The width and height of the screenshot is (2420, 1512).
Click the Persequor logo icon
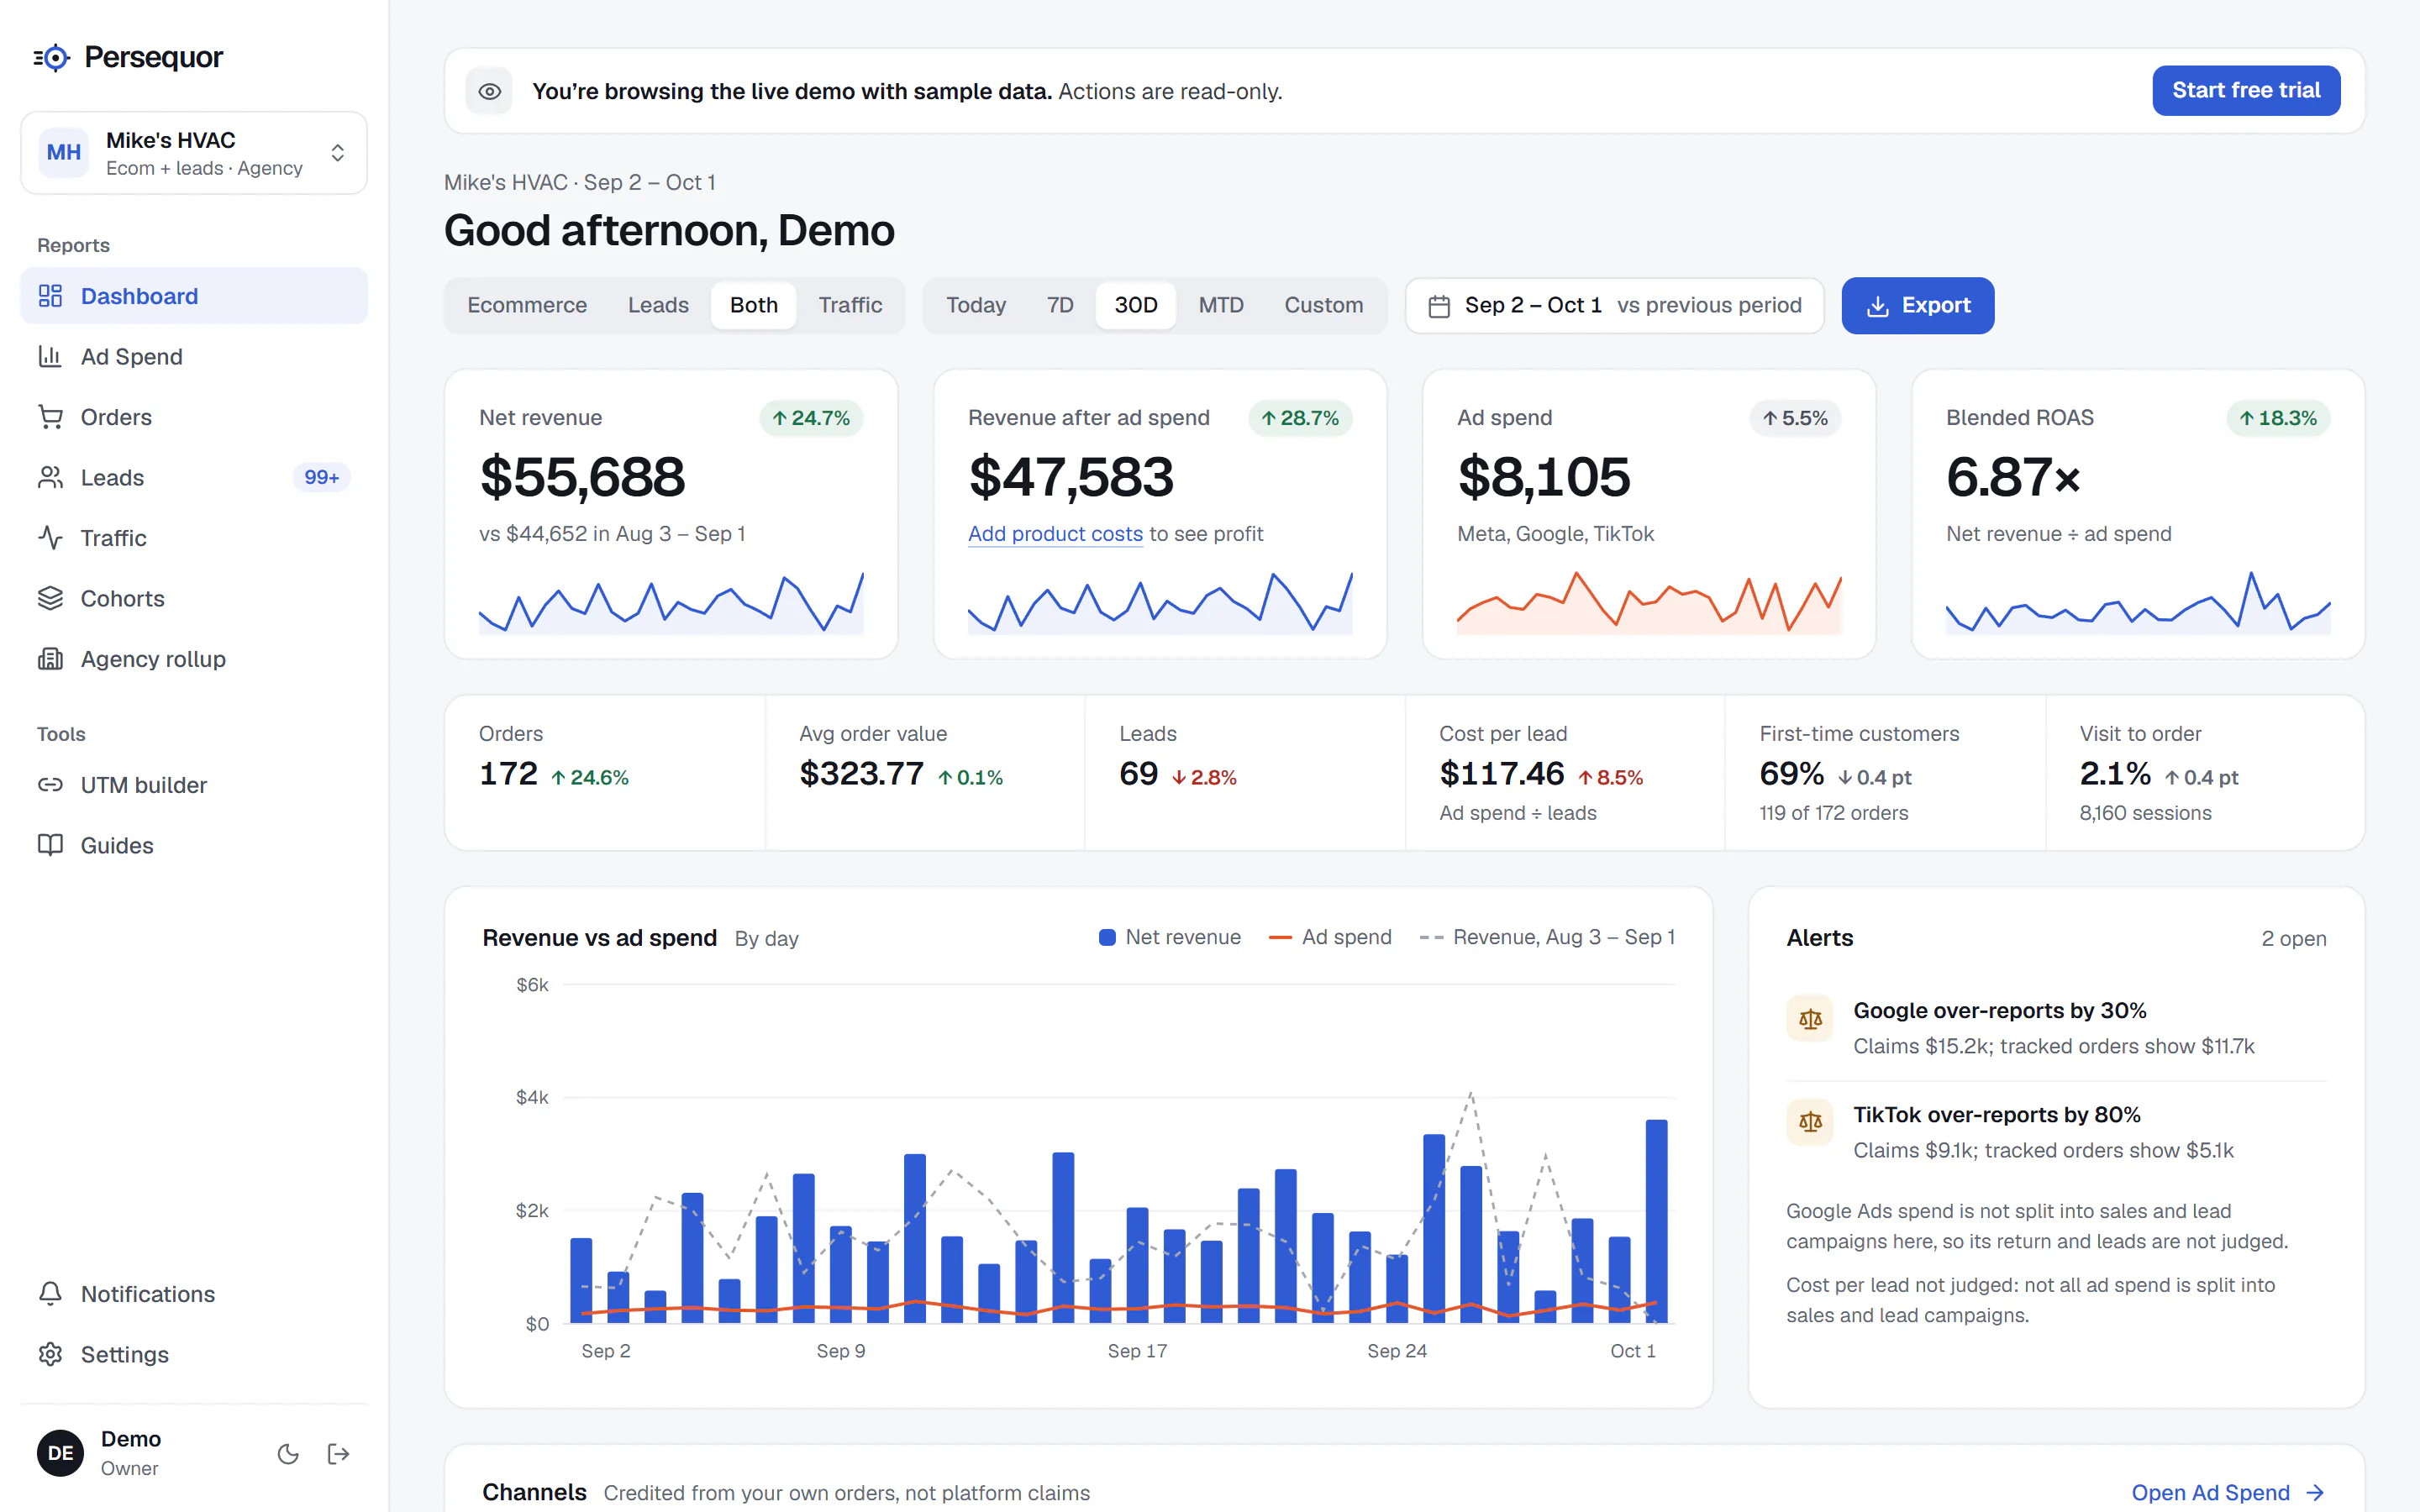coord(52,58)
